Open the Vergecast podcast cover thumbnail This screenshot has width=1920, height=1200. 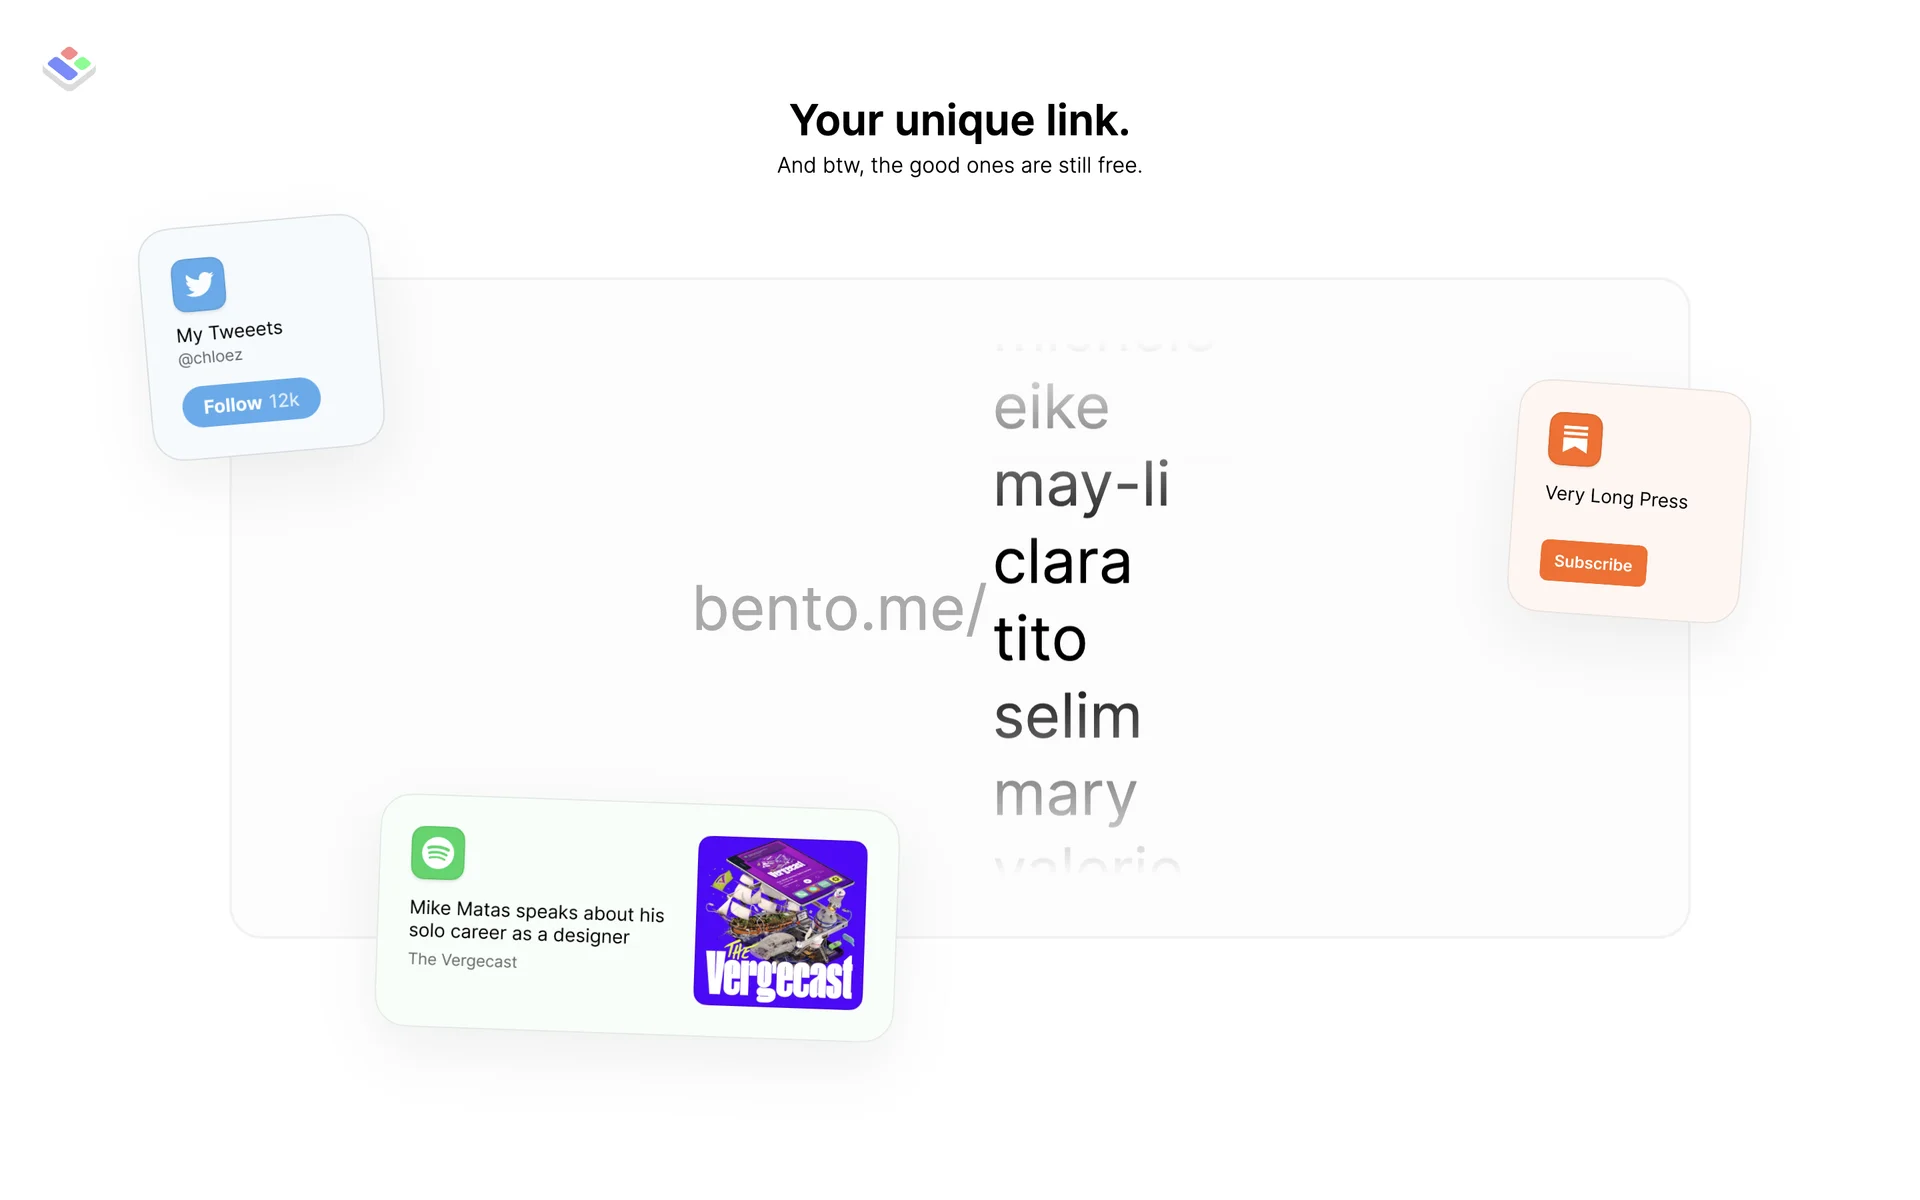(x=781, y=923)
